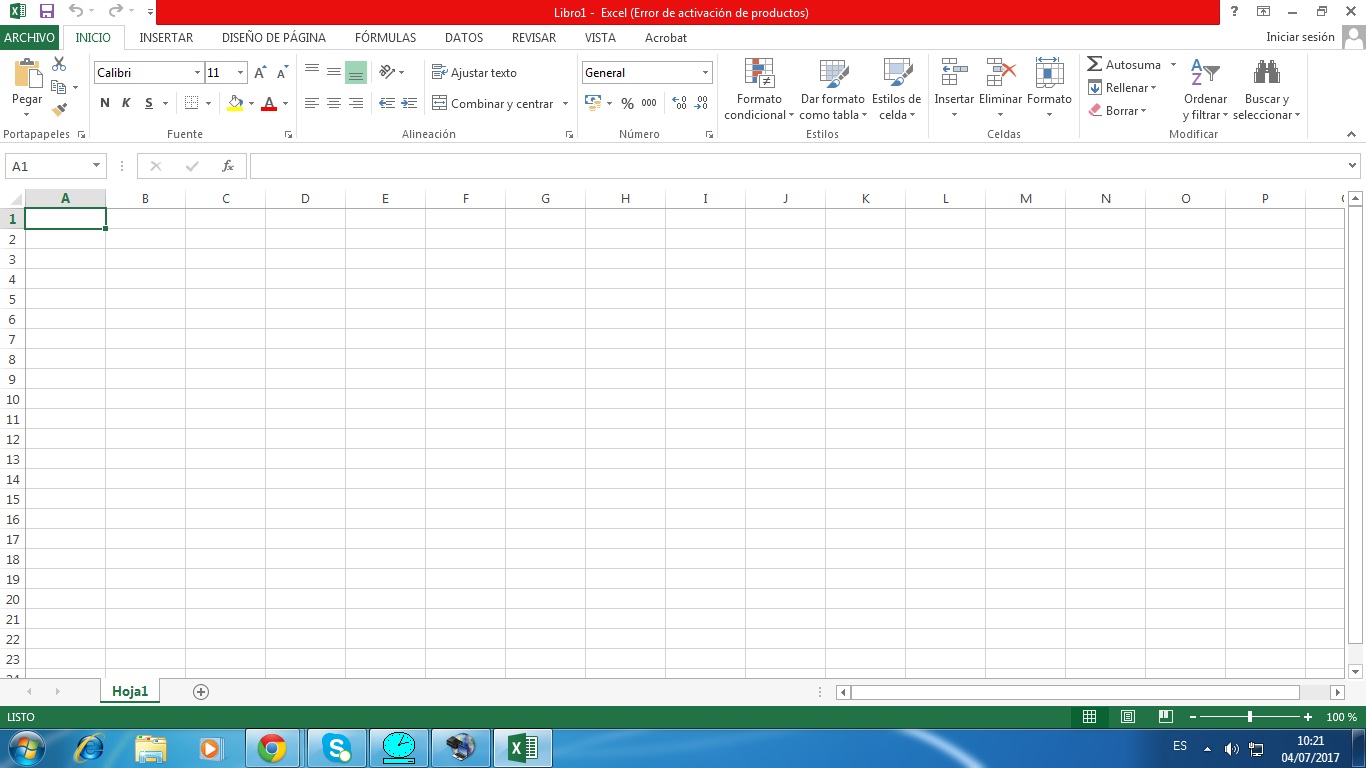The height and width of the screenshot is (768, 1366).
Task: Switch to the FÓRMULAS tab
Action: click(385, 38)
